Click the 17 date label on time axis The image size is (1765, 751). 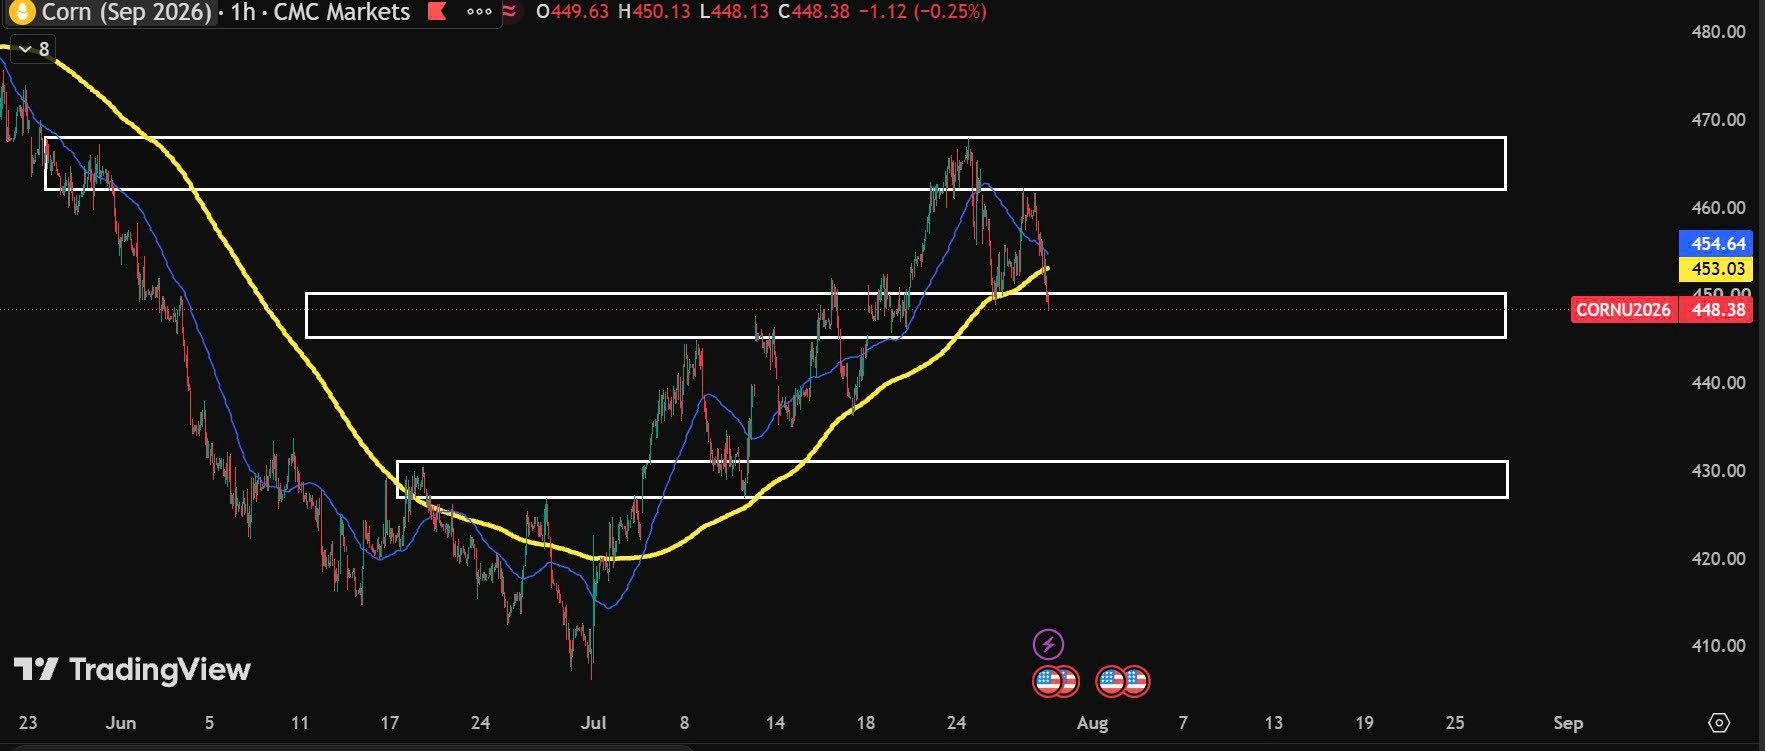coord(390,723)
